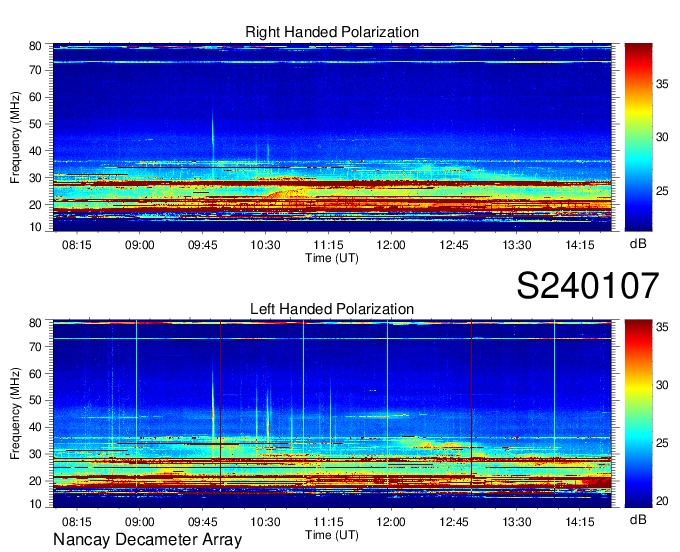Click 80 MHz tick on Right Handed plot

35,46
